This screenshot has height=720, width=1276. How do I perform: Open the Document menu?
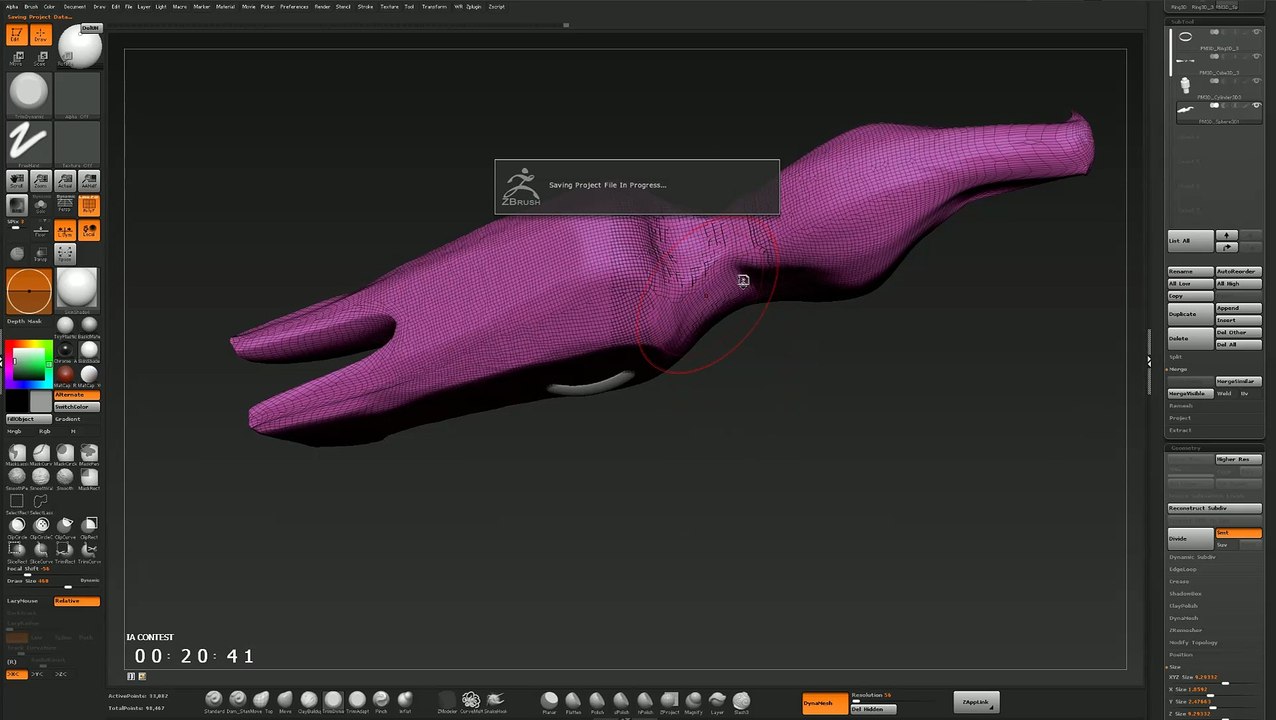pos(75,6)
